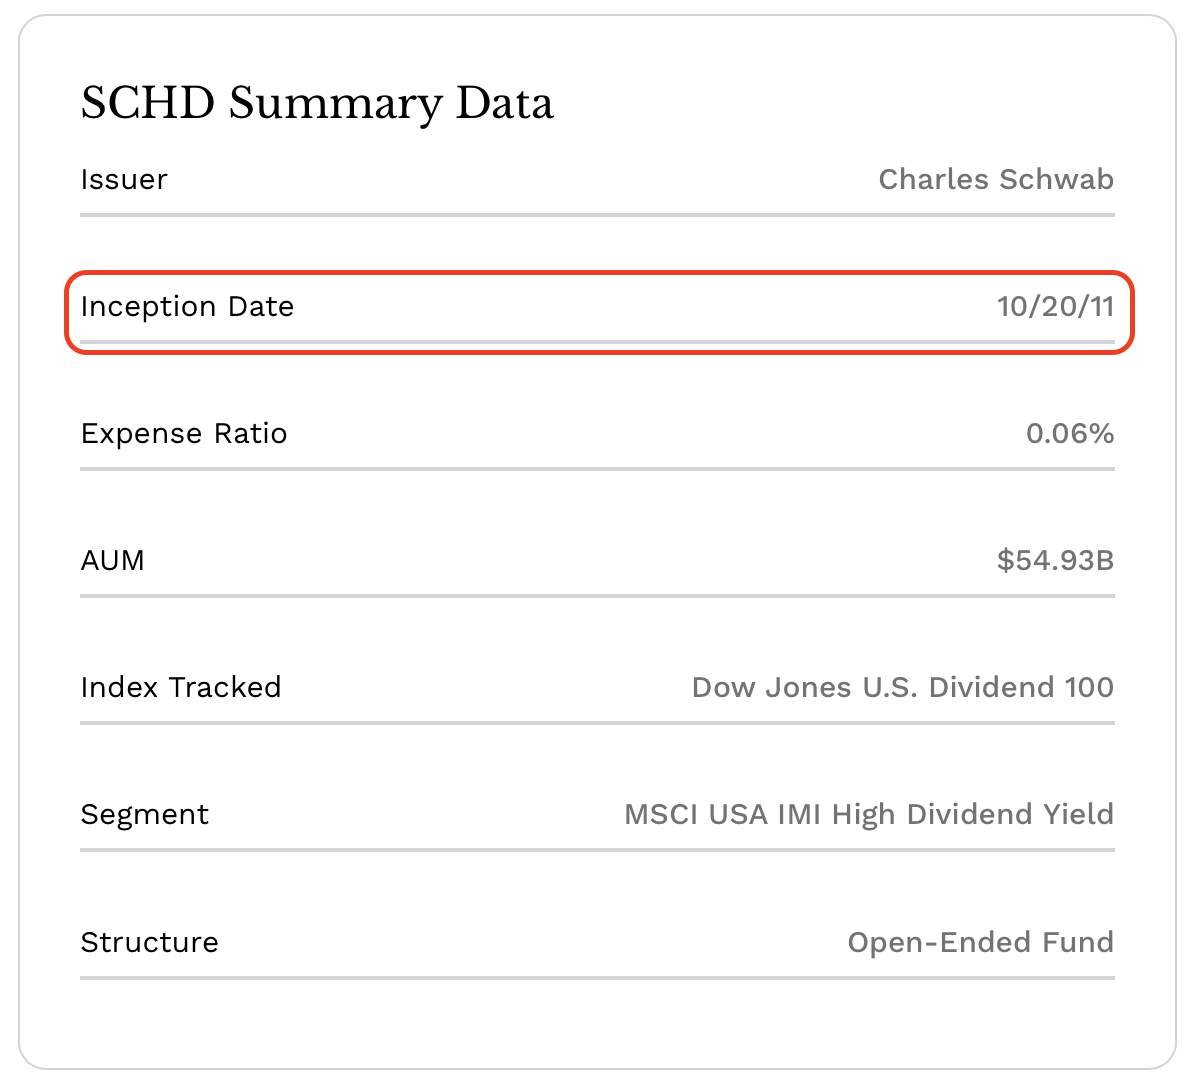Select the Expense Ratio label

tap(184, 434)
